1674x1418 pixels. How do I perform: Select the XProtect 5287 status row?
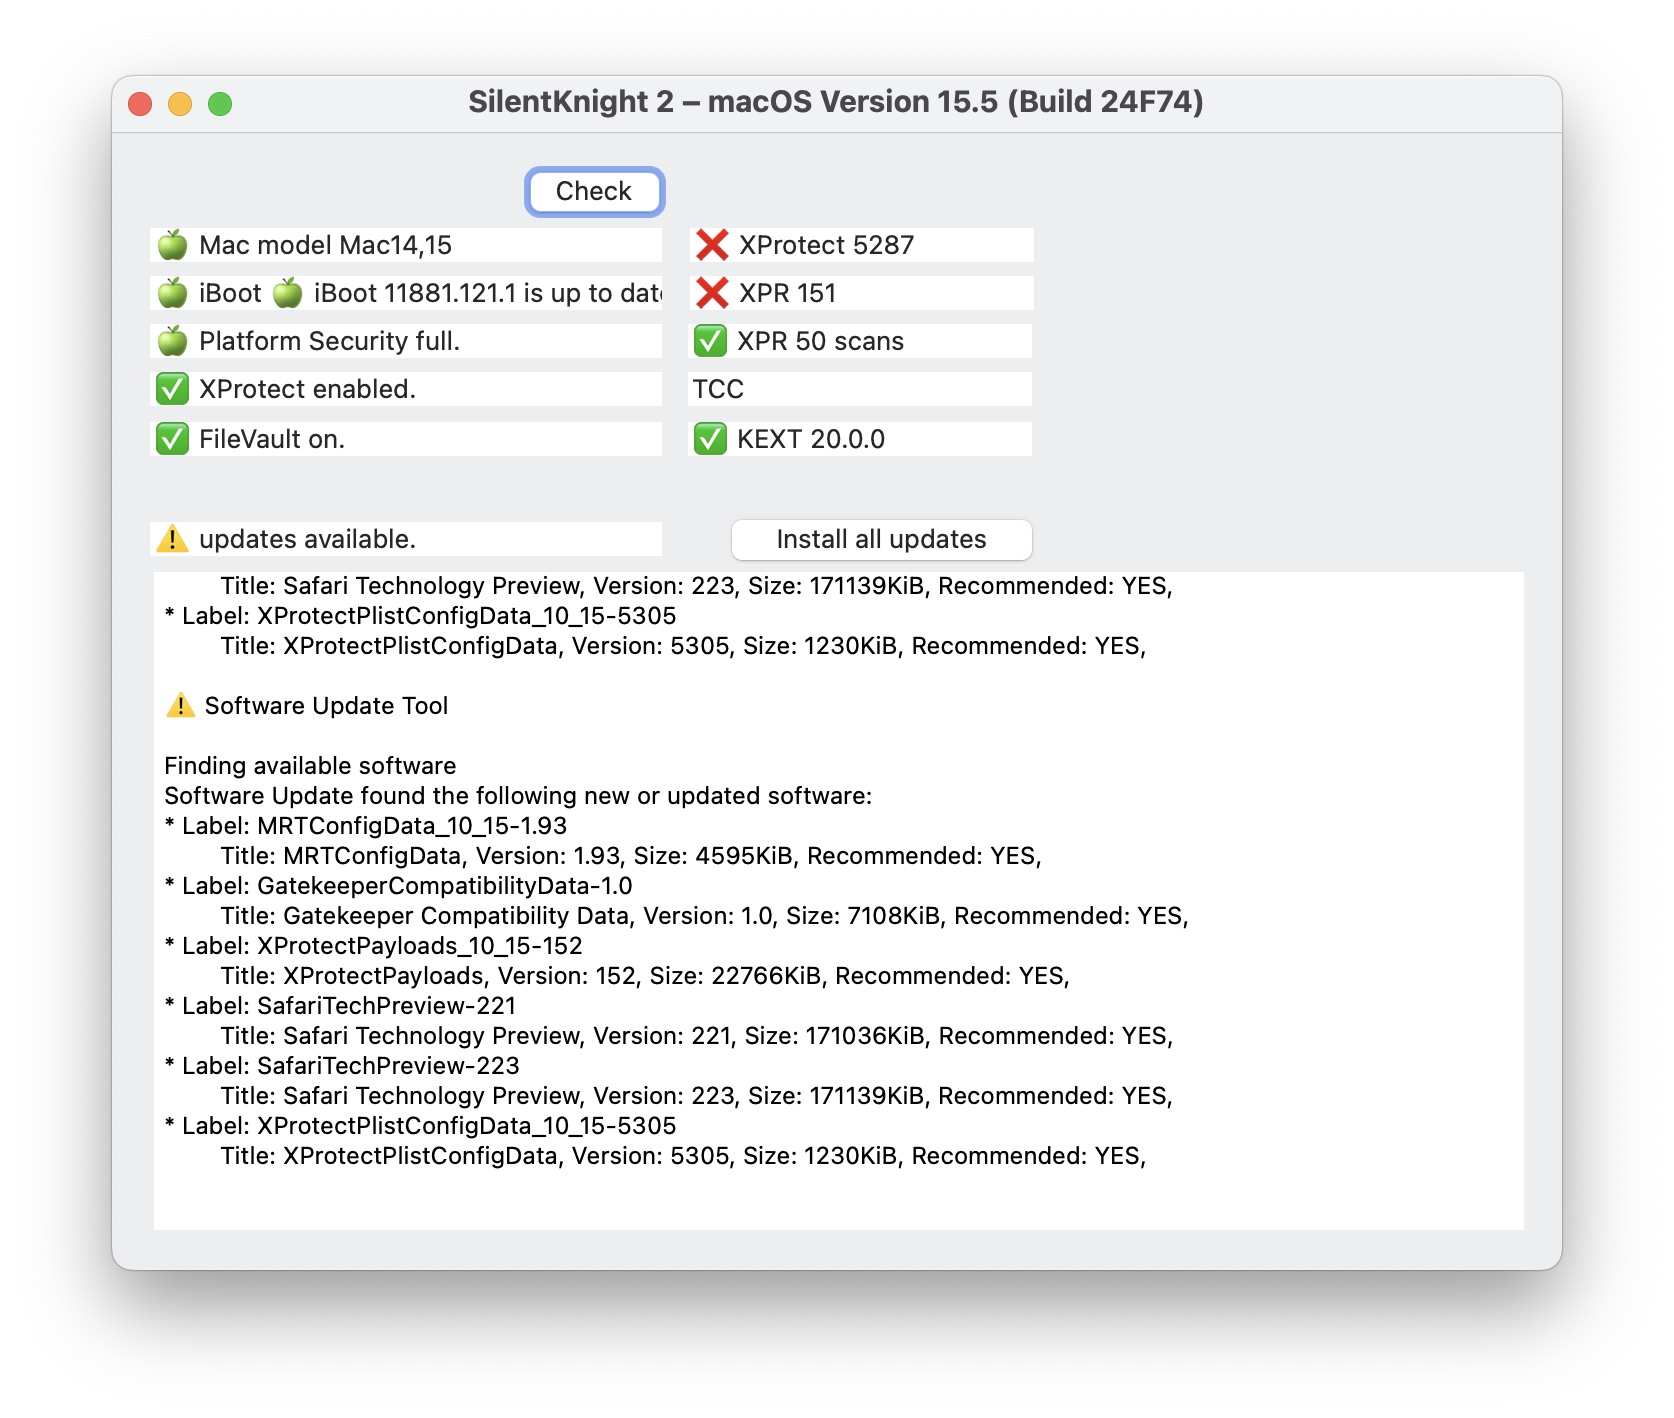pyautogui.click(x=860, y=244)
